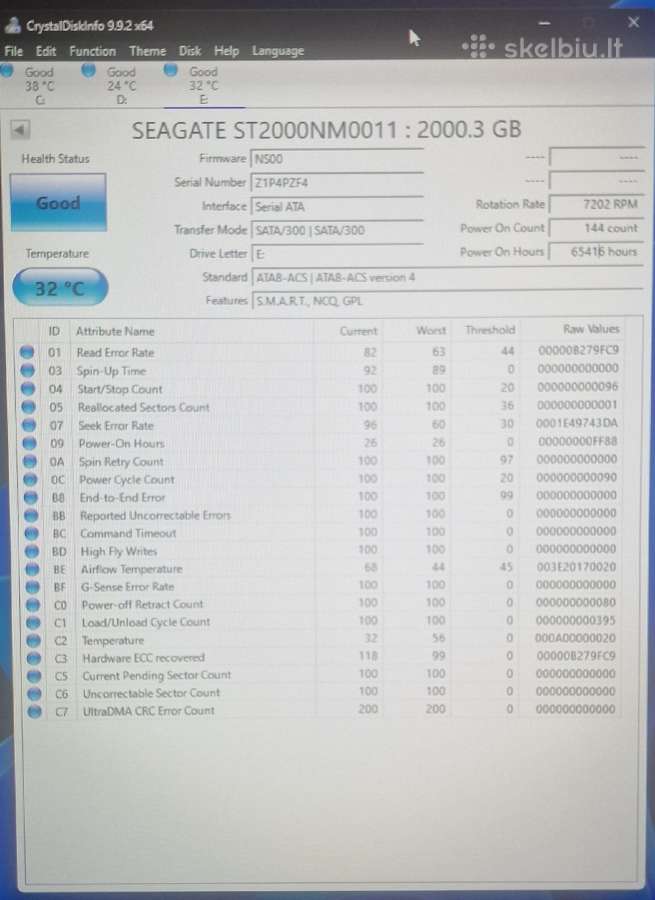This screenshot has height=900, width=655.
Task: Select the Hardware ECC recovered attribute name
Action: tap(144, 658)
